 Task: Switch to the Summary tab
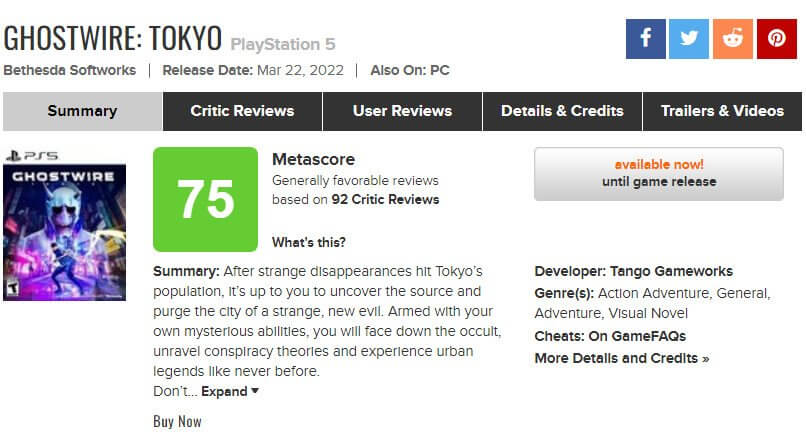82,111
